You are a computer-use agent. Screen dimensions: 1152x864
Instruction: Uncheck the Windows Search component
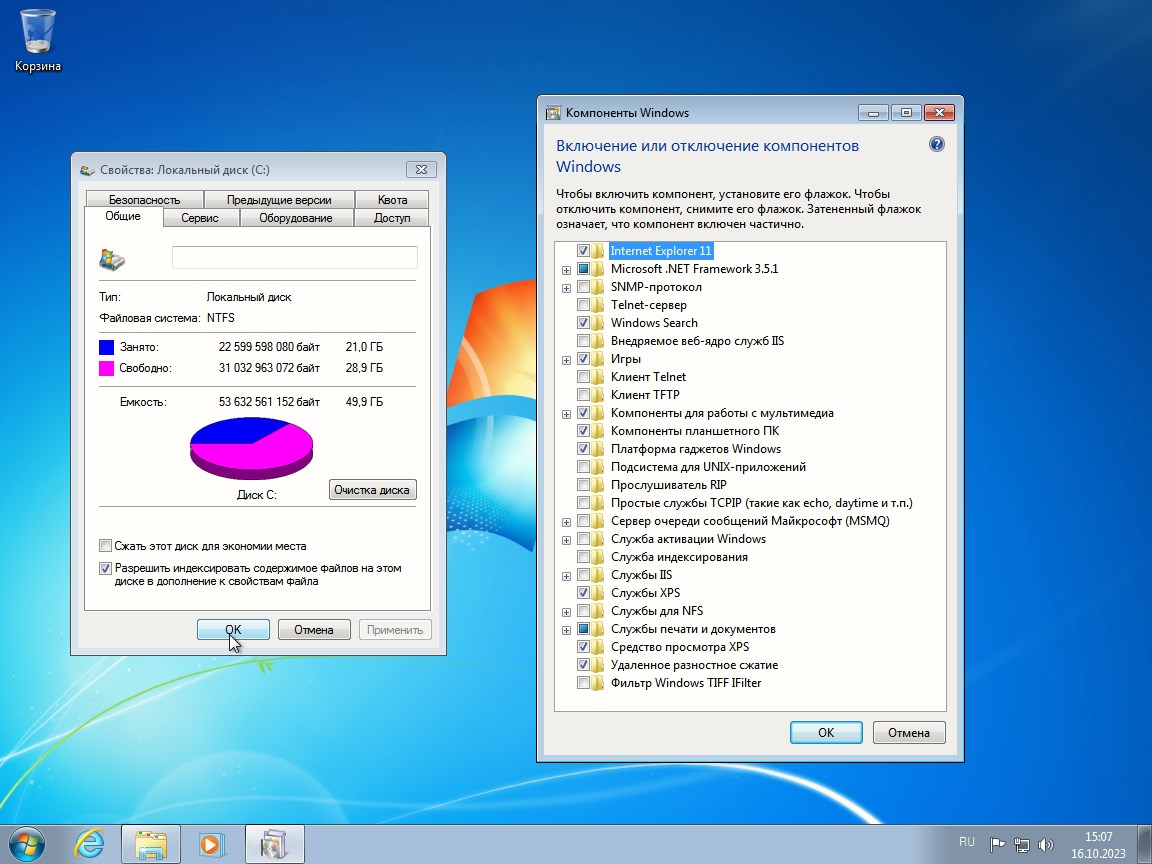[x=583, y=323]
